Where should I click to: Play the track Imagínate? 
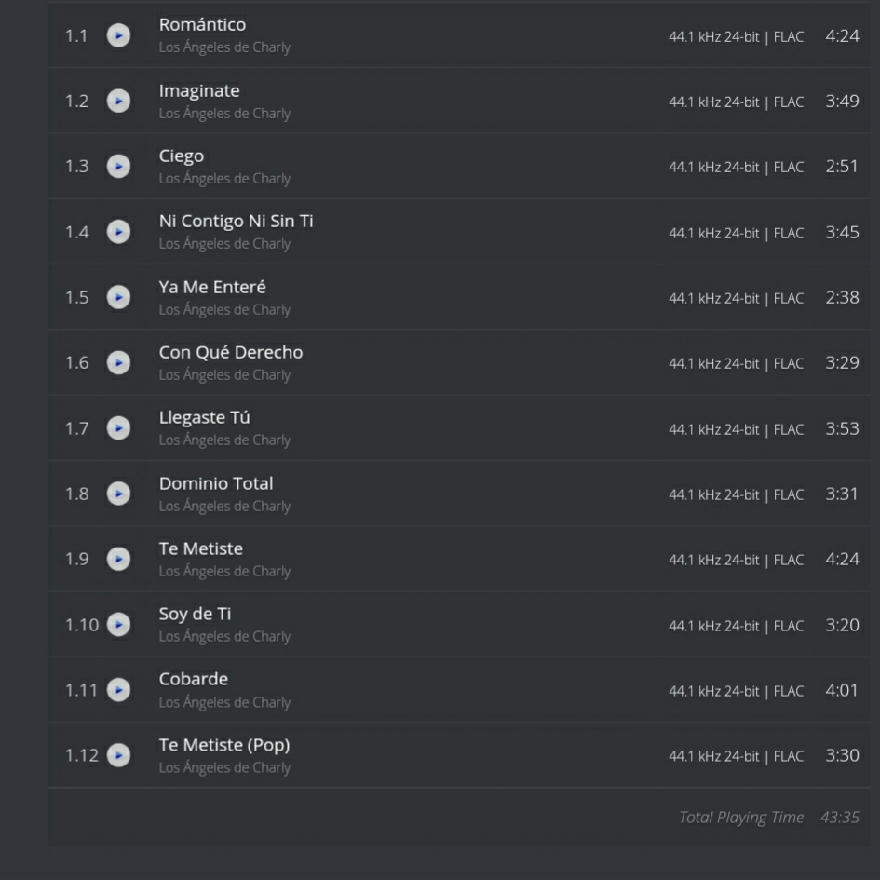coord(118,101)
